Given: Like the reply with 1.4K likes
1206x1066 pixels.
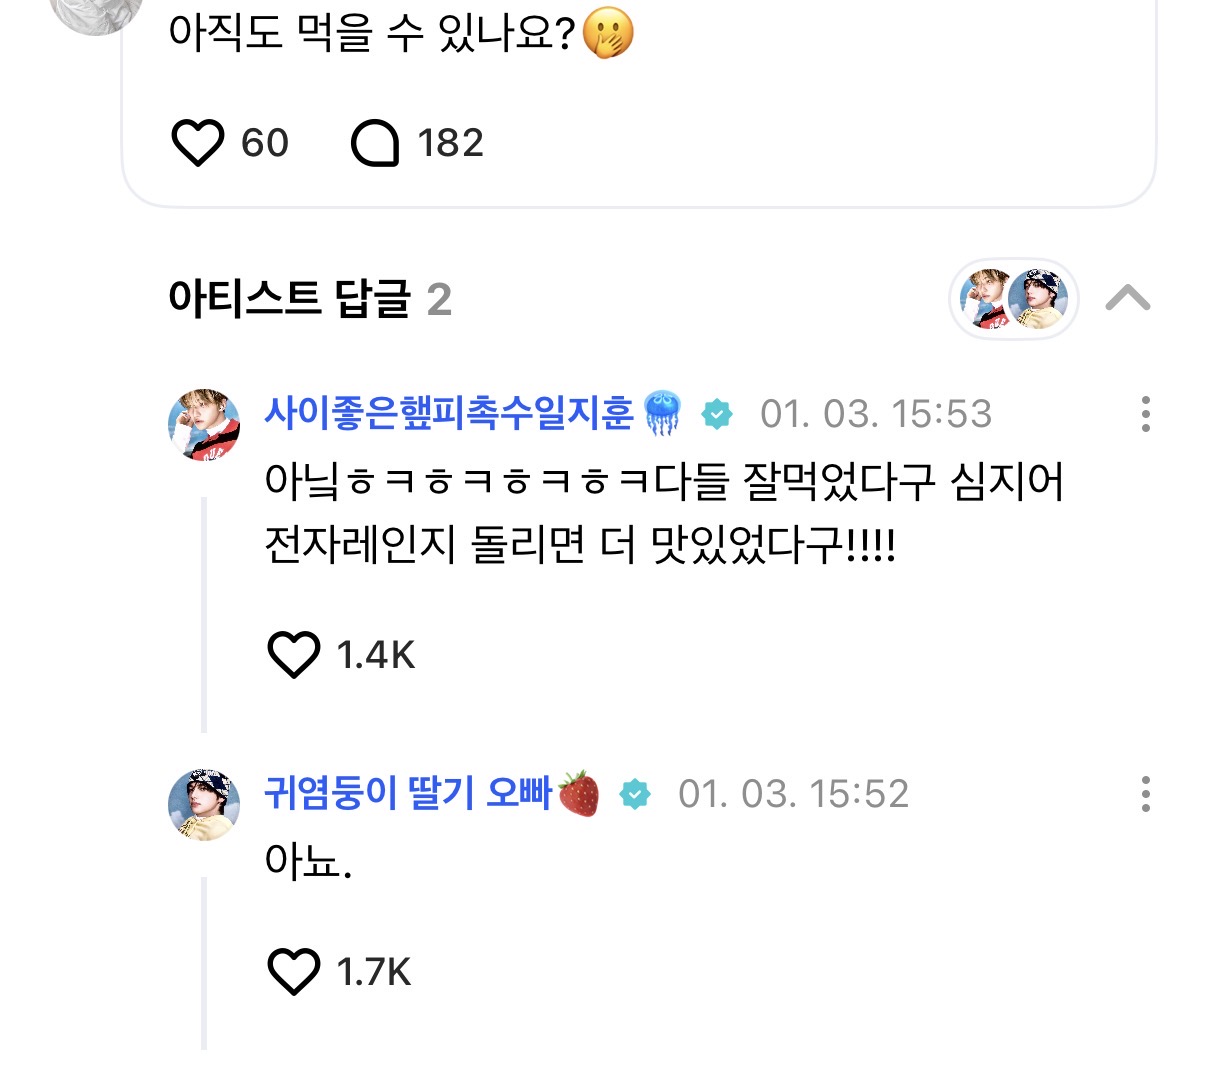Looking at the screenshot, I should (x=294, y=655).
